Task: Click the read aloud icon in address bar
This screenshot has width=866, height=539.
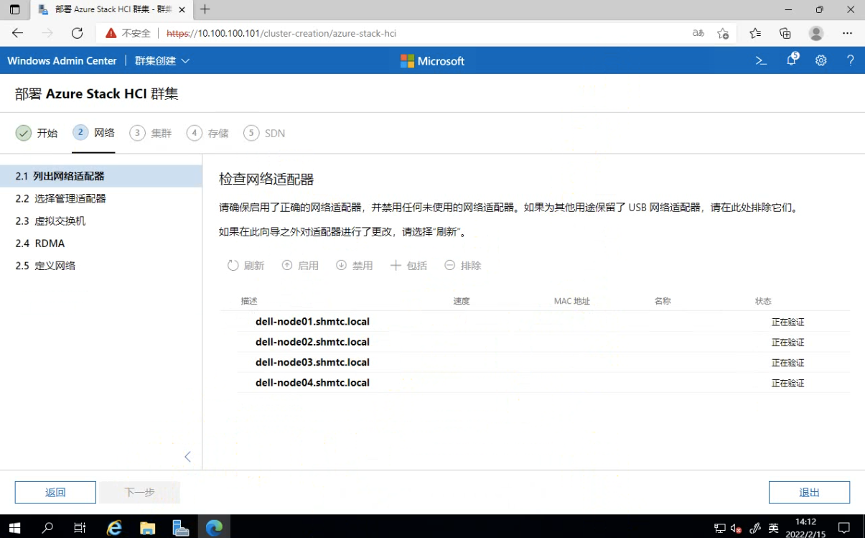Action: [x=698, y=33]
